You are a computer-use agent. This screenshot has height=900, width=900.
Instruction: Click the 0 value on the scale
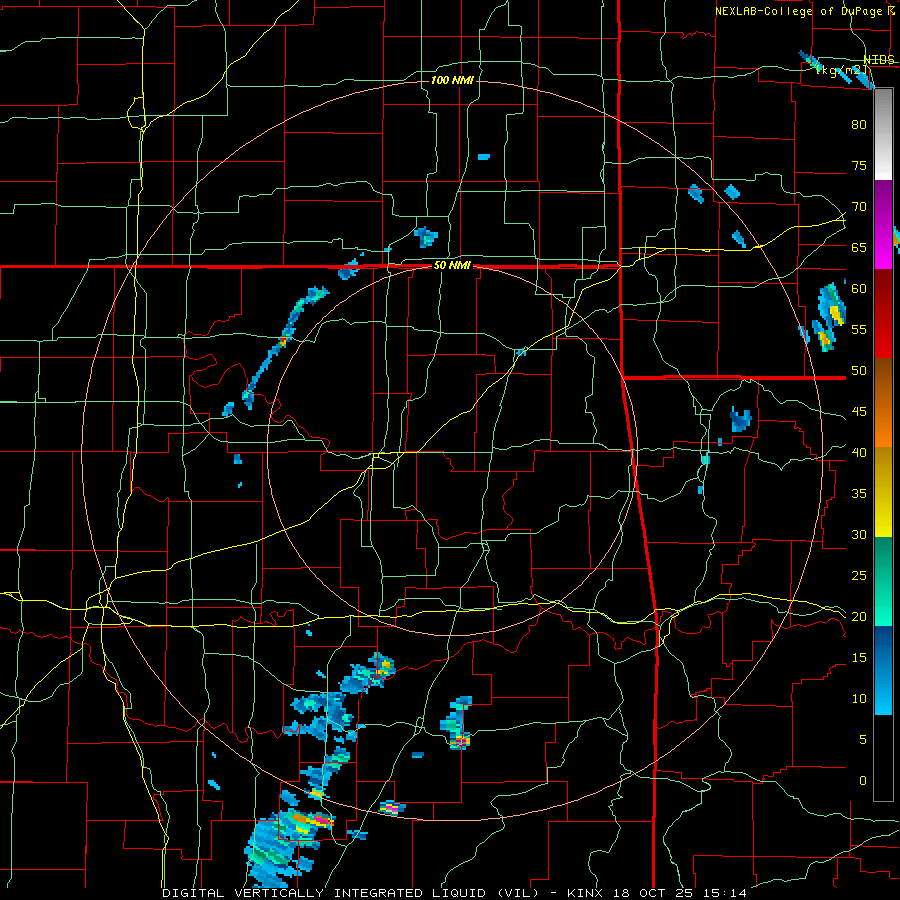click(x=863, y=781)
